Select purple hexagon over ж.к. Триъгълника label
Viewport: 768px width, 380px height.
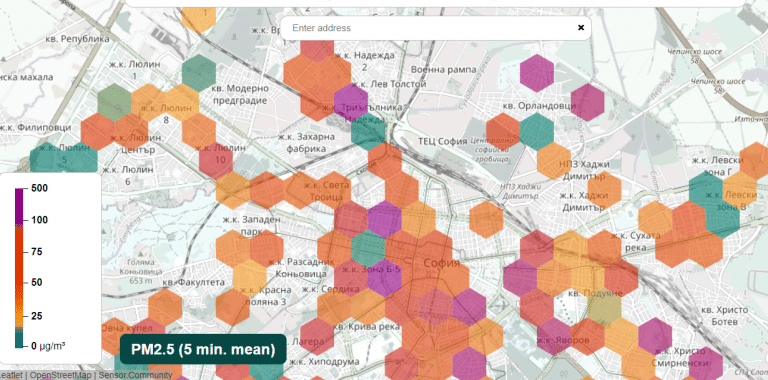tap(351, 103)
